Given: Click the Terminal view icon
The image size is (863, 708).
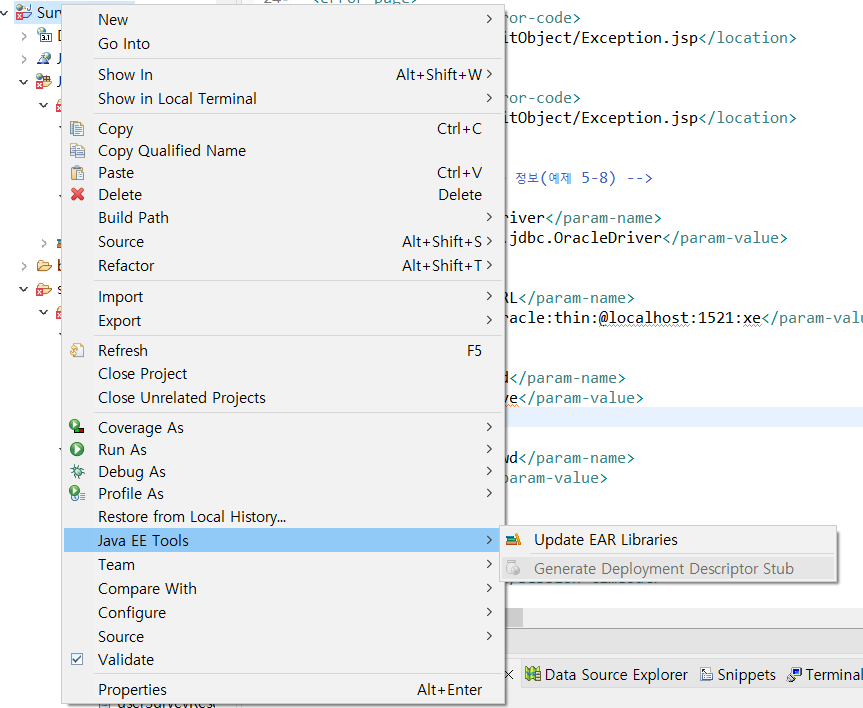Looking at the screenshot, I should [x=798, y=674].
